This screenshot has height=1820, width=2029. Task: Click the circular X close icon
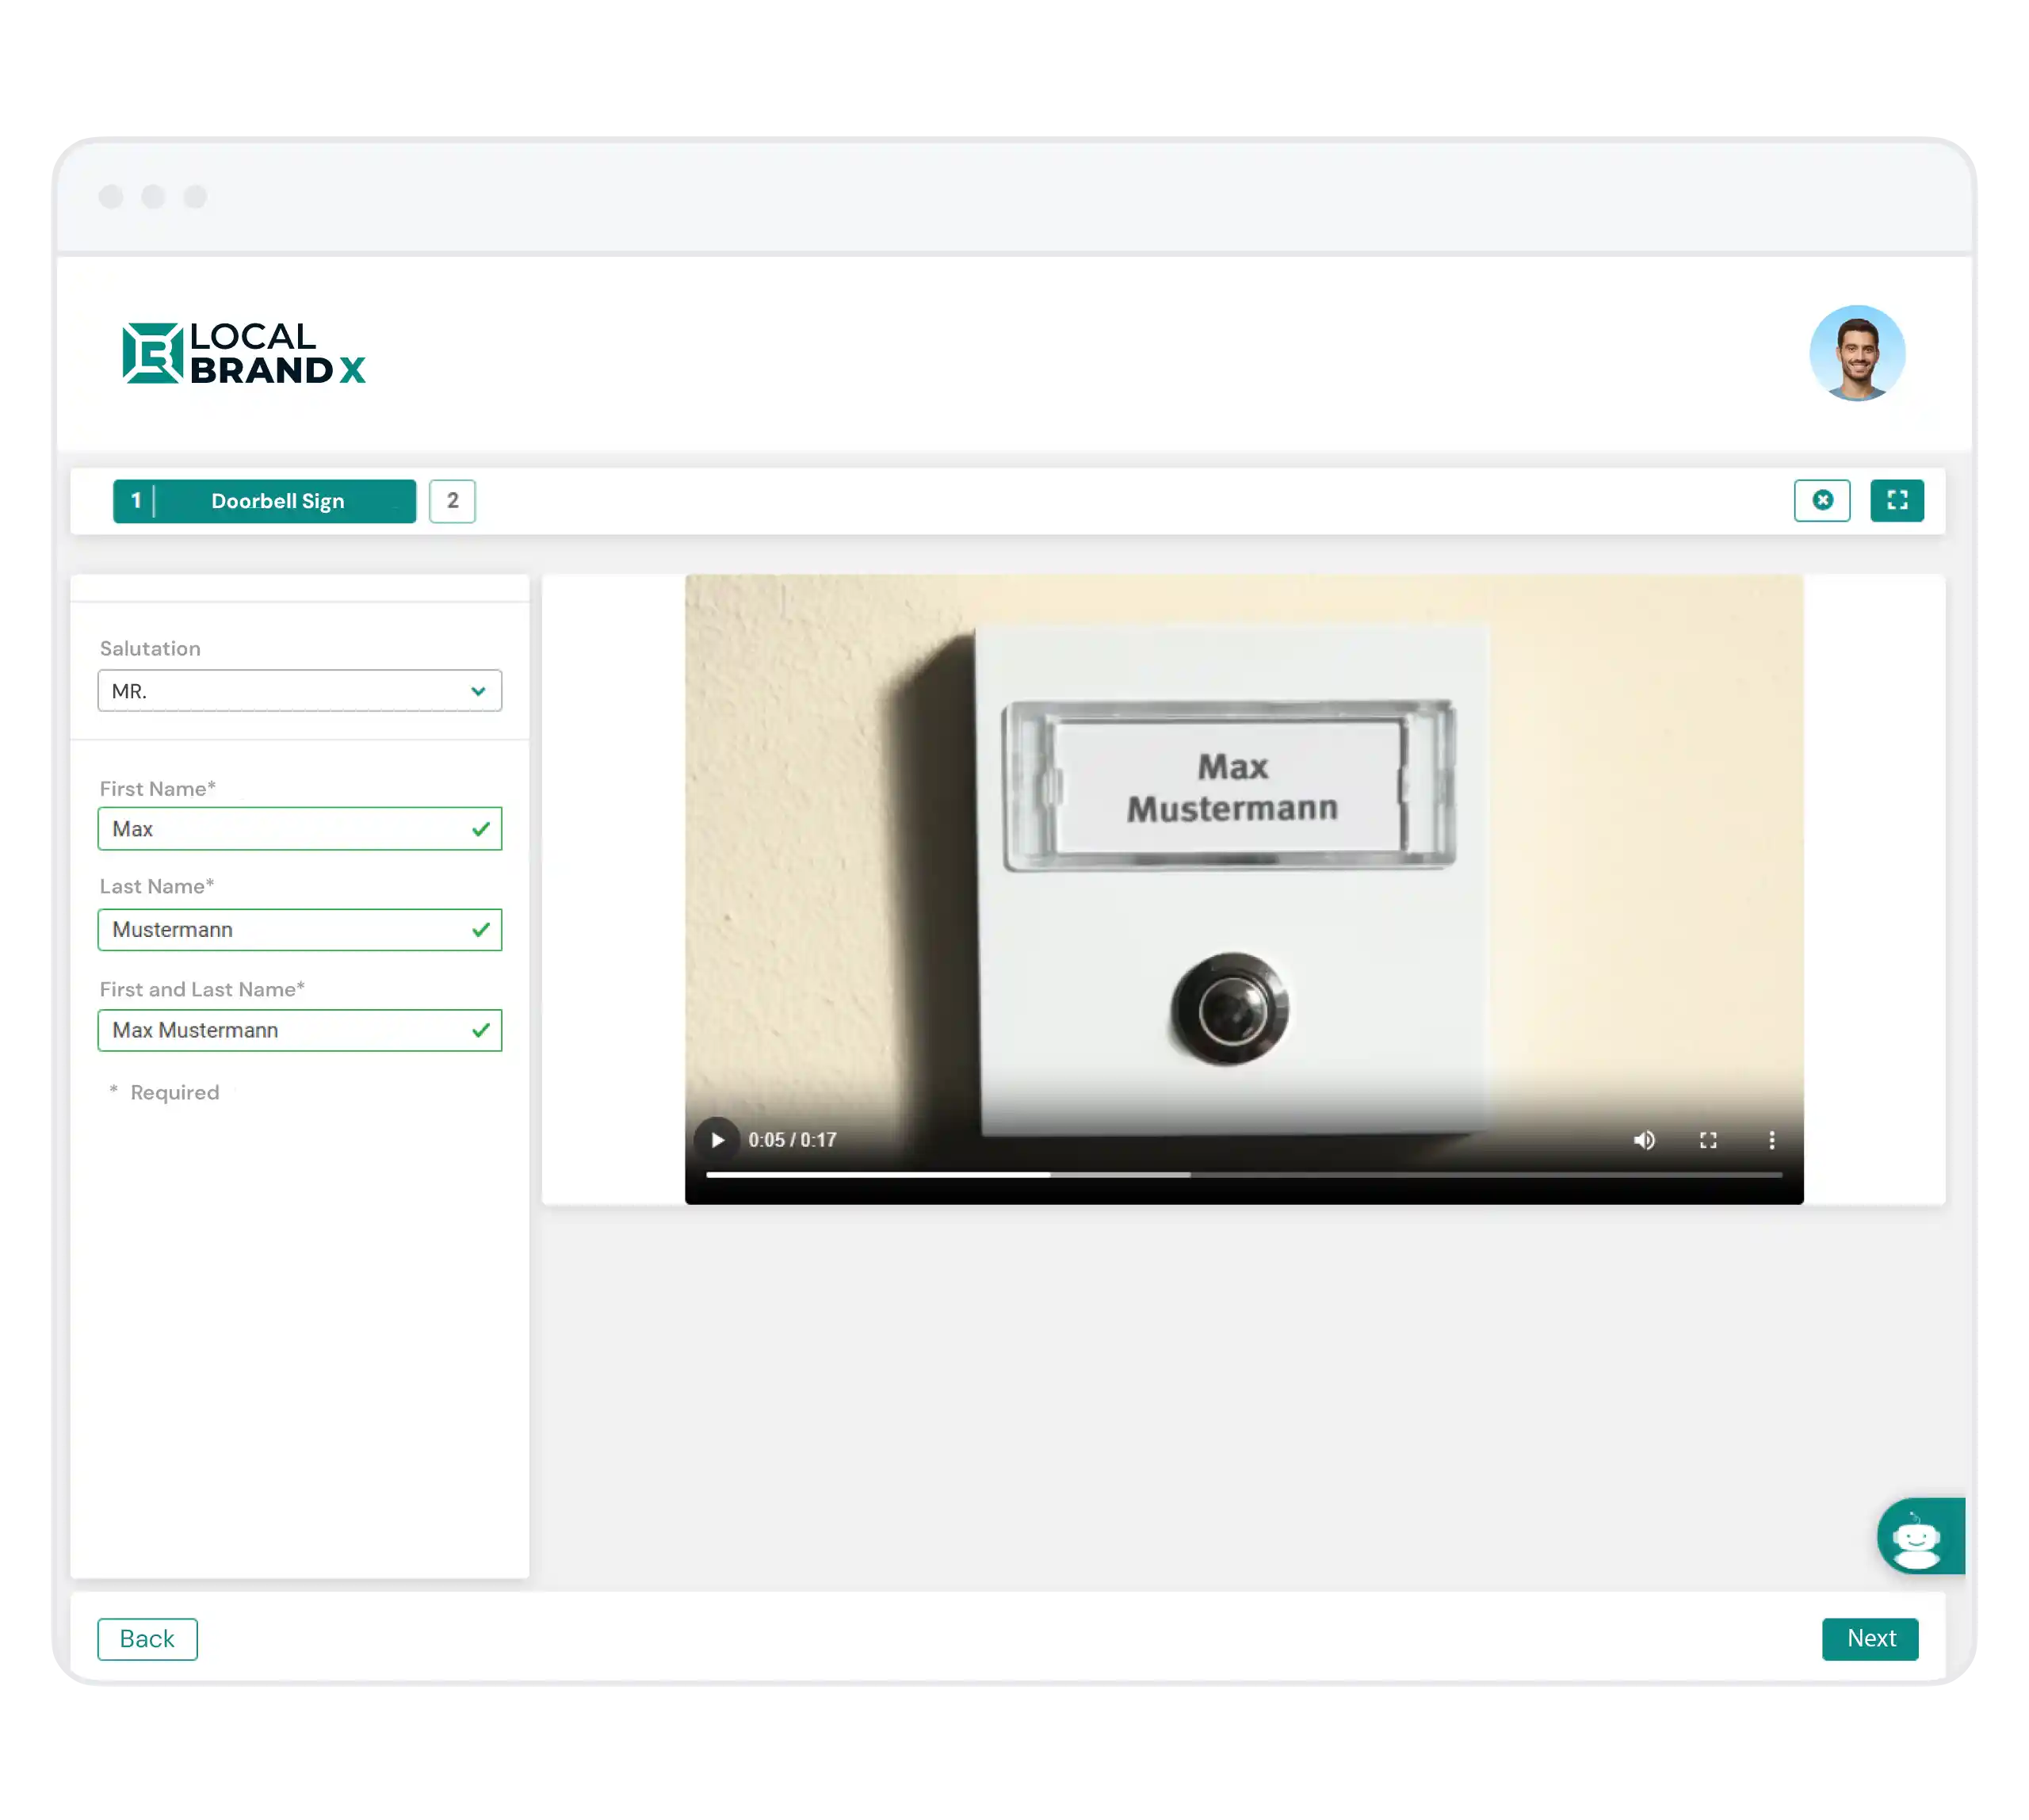click(x=1821, y=500)
